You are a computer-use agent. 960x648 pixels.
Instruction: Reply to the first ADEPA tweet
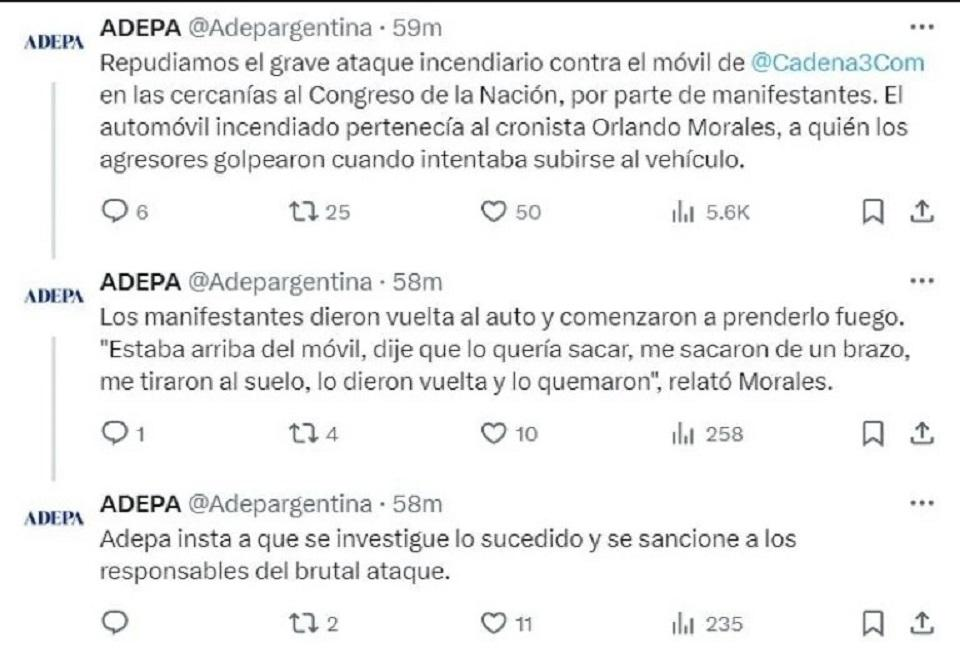[x=117, y=211]
